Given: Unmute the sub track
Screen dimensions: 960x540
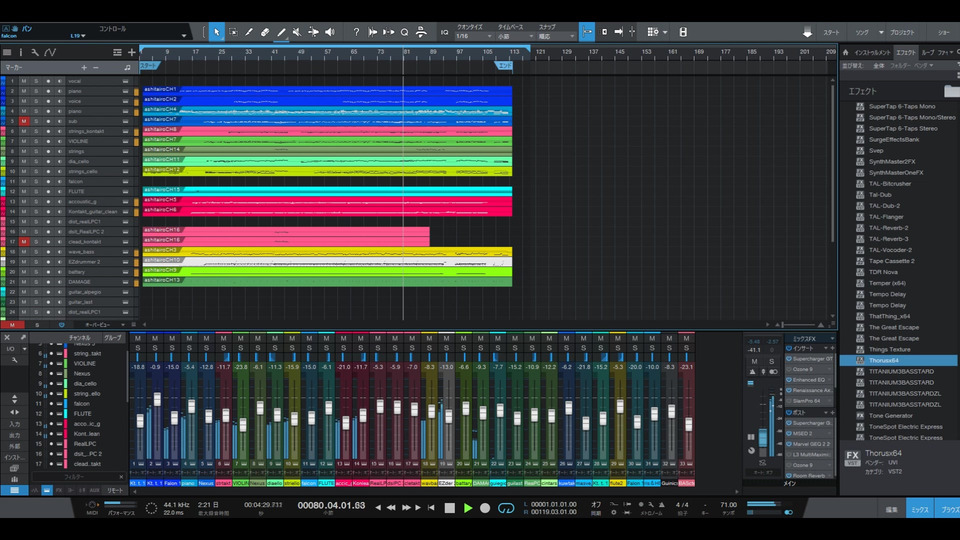Looking at the screenshot, I should coord(24,120).
